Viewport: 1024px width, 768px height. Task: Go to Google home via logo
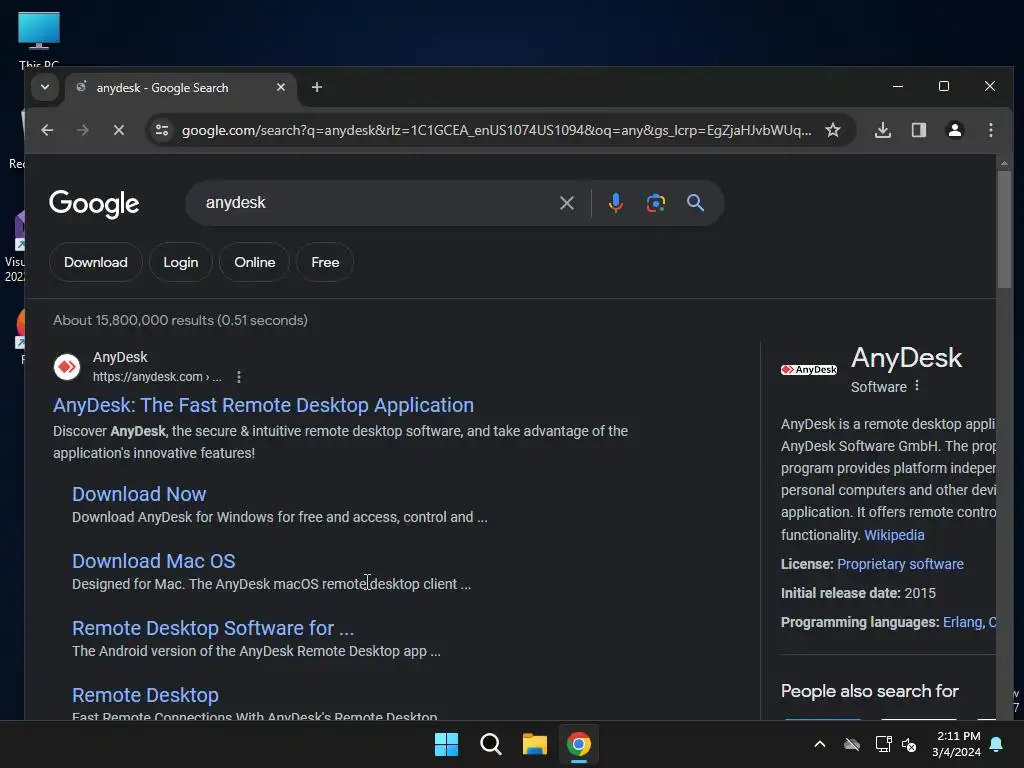click(94, 203)
